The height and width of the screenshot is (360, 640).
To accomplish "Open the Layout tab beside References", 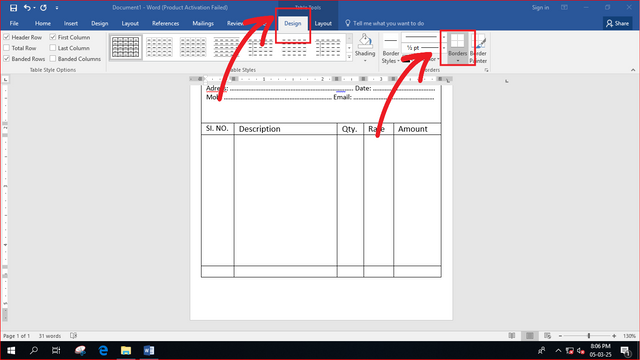I will 130,23.
